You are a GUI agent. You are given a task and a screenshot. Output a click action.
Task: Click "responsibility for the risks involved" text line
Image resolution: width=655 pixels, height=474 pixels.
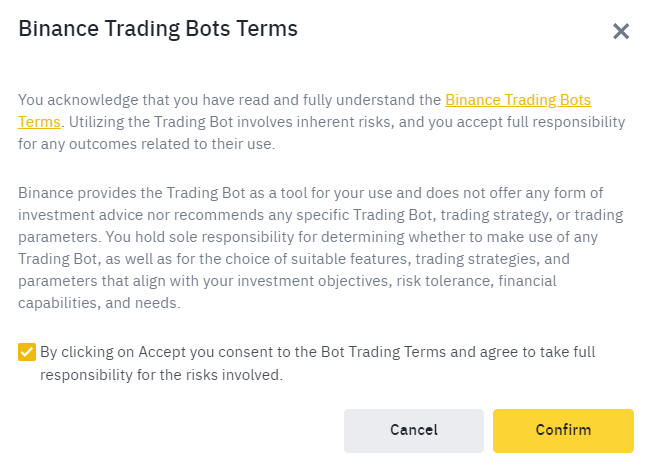tap(162, 375)
